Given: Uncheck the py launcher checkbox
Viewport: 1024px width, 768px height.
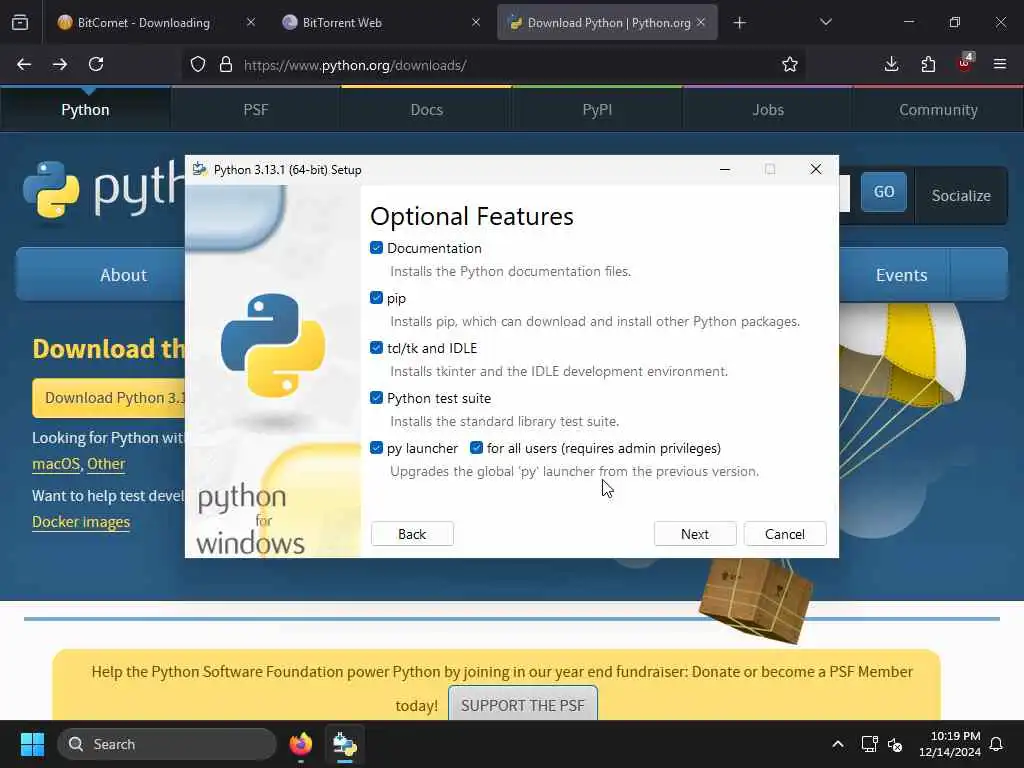Looking at the screenshot, I should coord(376,448).
